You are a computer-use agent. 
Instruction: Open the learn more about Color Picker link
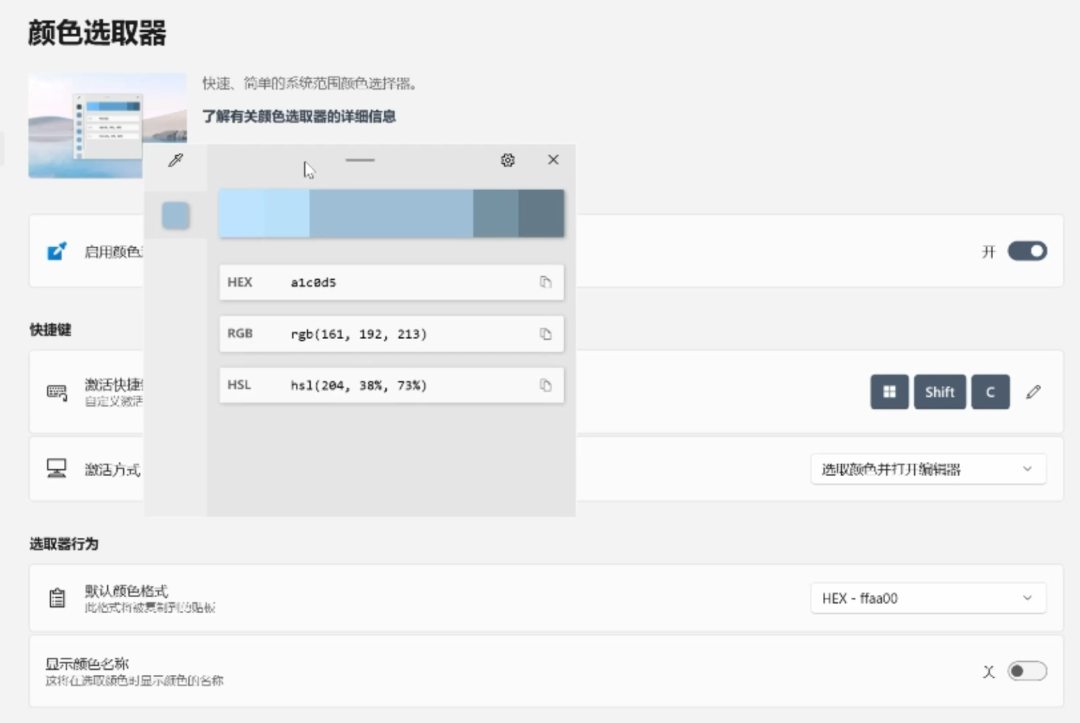click(x=299, y=116)
